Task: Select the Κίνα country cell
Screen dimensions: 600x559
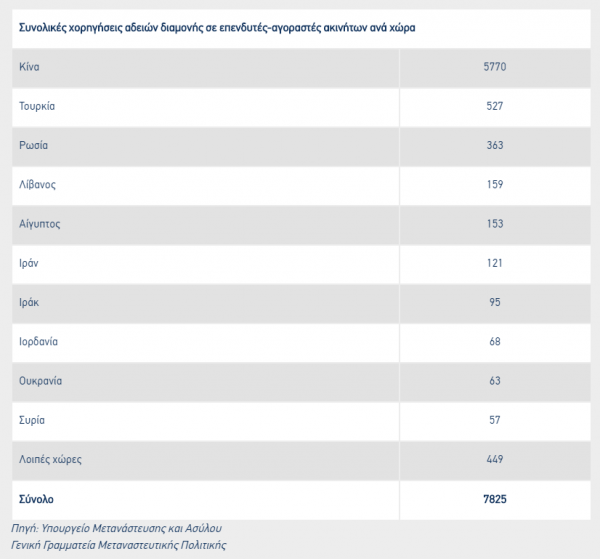Action: [x=29, y=67]
